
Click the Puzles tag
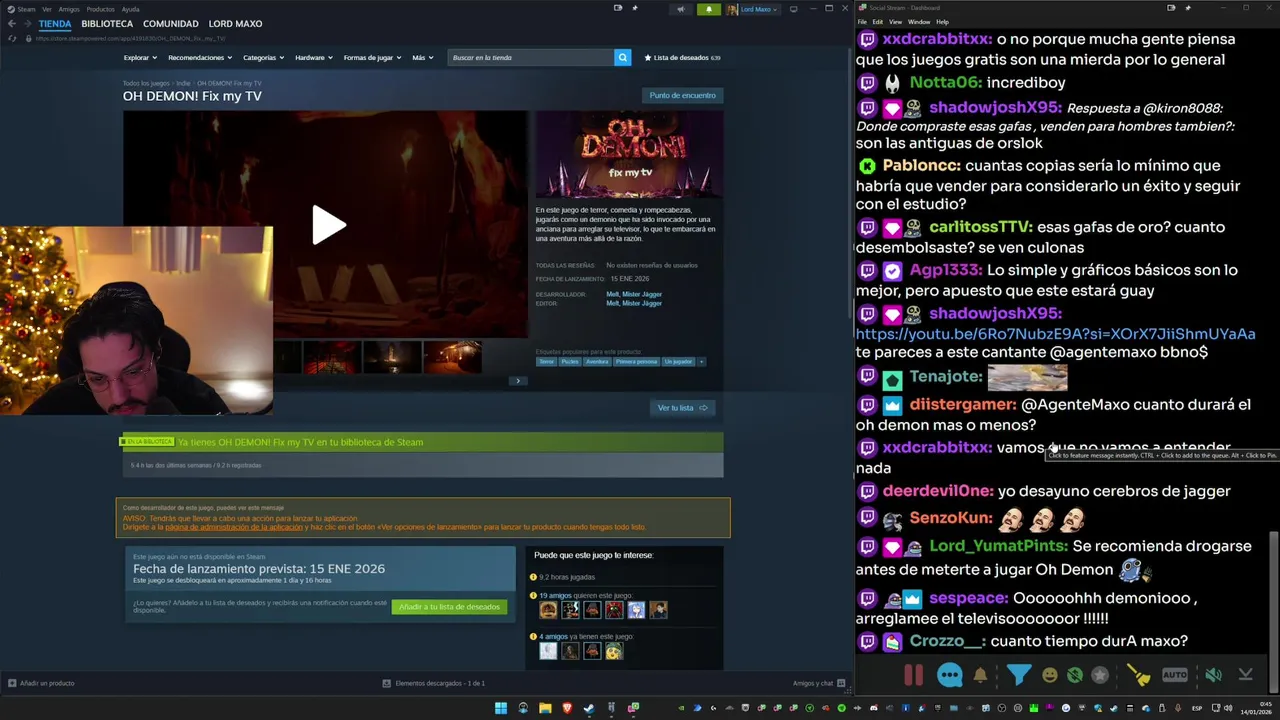[x=569, y=362]
